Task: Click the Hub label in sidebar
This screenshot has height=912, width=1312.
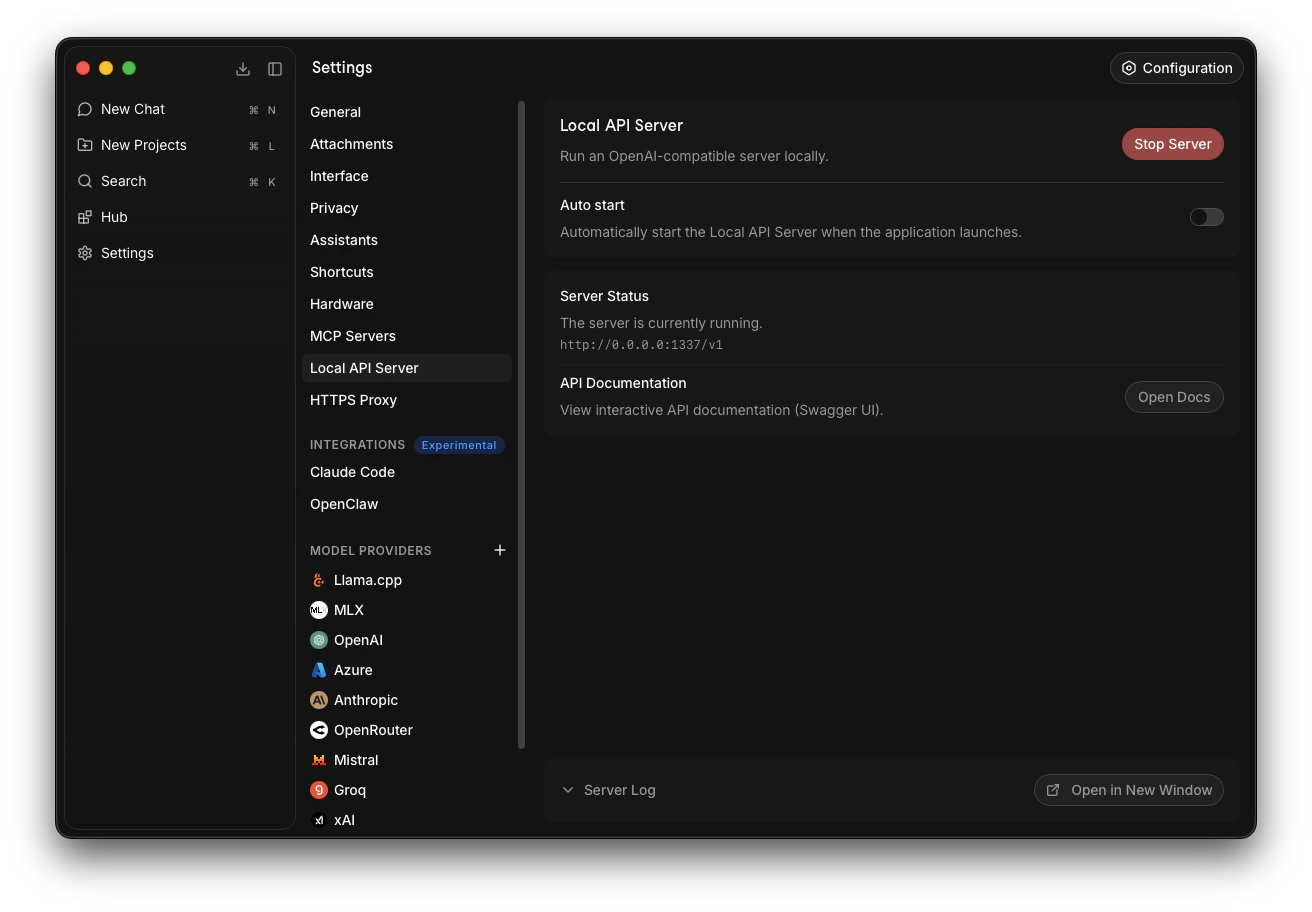Action: (114, 217)
